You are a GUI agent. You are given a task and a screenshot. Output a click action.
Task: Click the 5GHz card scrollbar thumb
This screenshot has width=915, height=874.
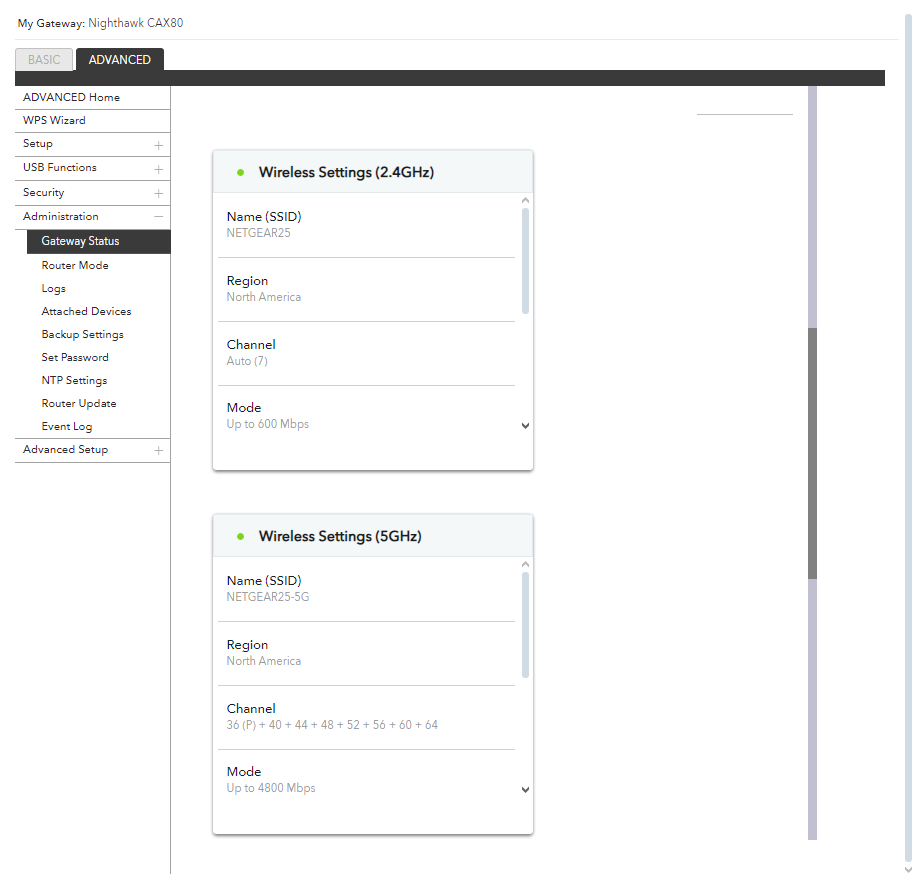pos(525,625)
